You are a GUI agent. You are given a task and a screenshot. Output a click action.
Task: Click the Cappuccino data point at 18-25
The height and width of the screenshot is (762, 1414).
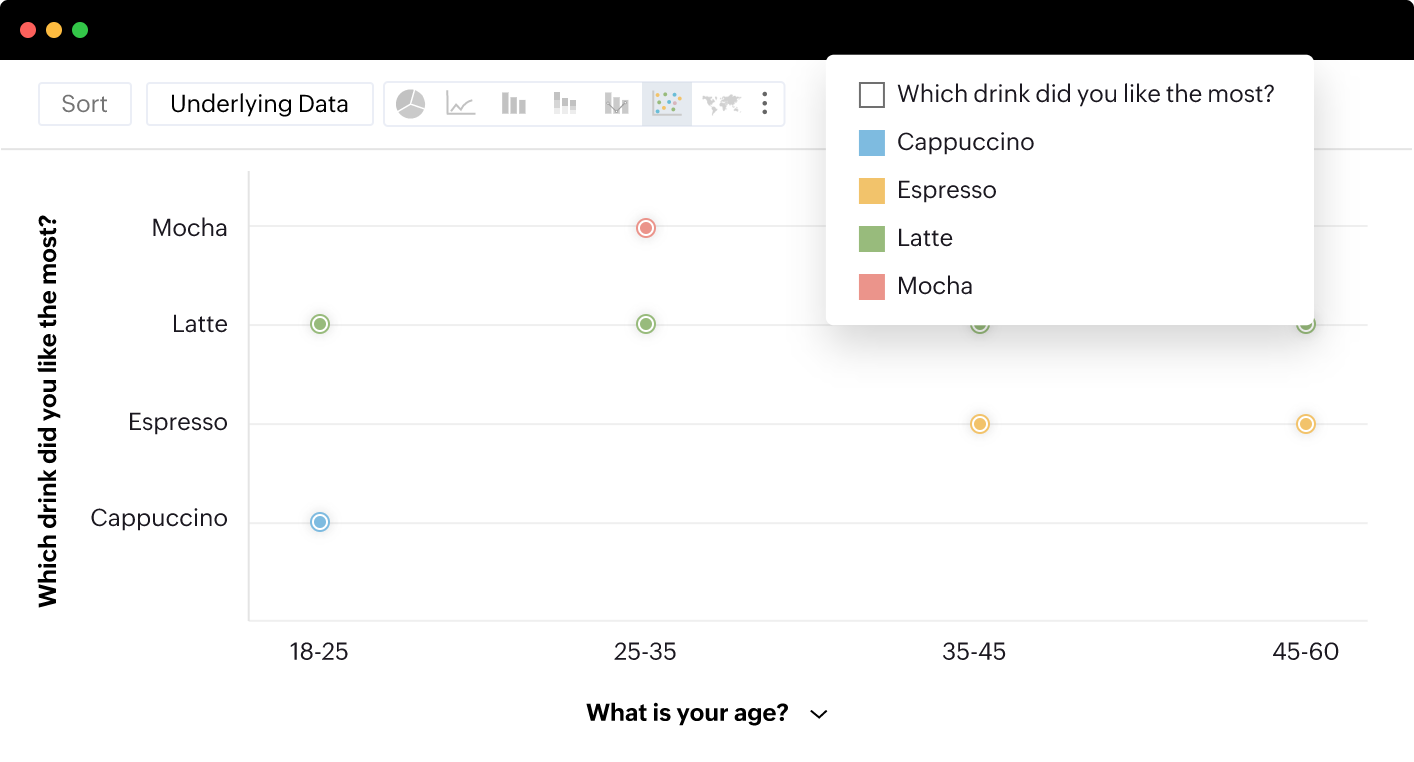[x=320, y=522]
